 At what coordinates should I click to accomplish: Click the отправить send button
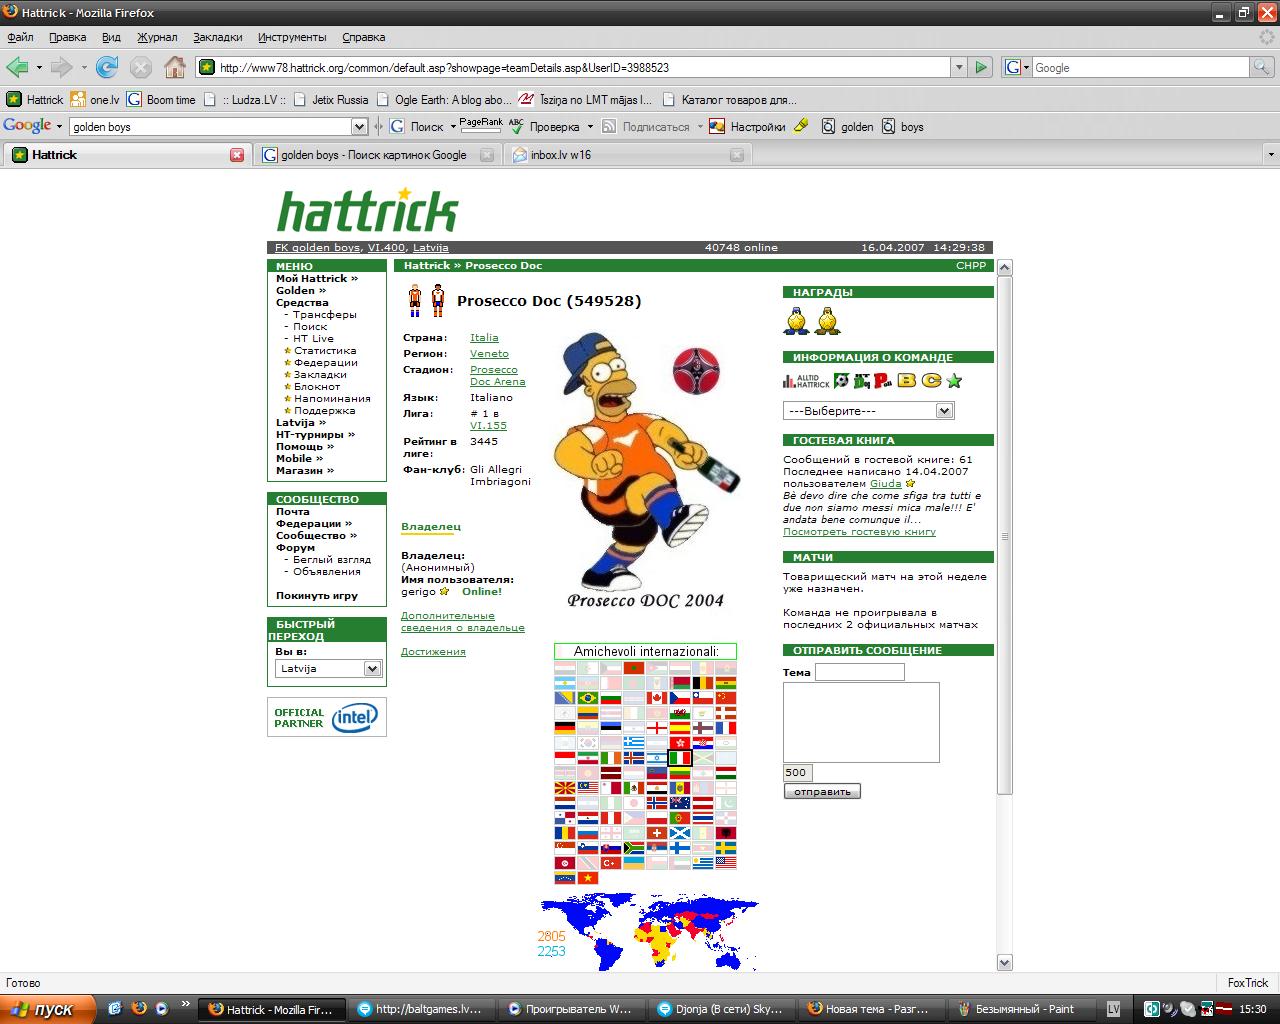click(822, 791)
